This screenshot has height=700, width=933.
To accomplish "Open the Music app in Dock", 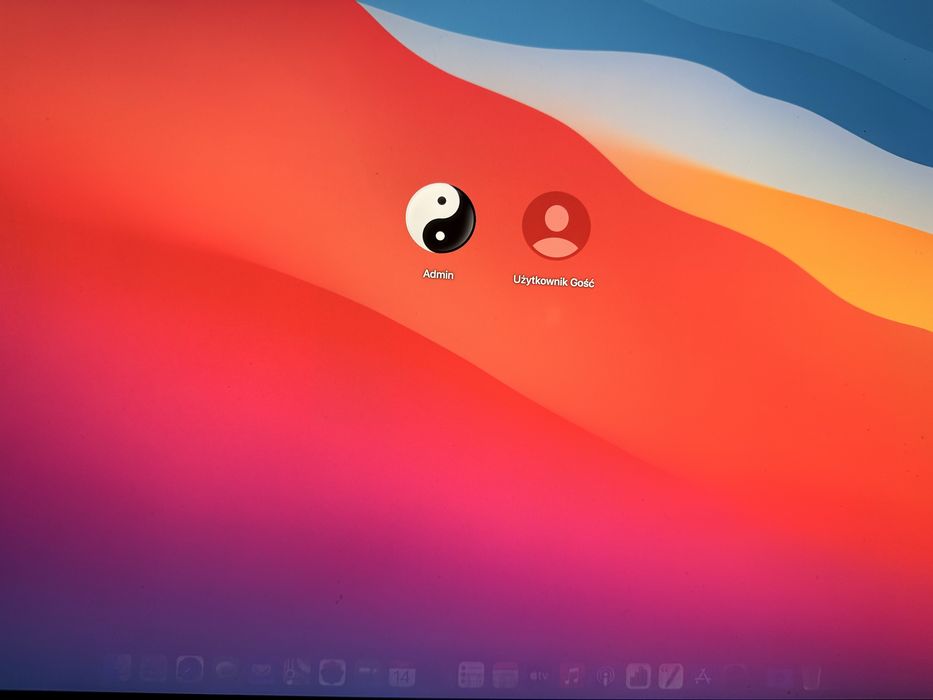I will [x=572, y=676].
